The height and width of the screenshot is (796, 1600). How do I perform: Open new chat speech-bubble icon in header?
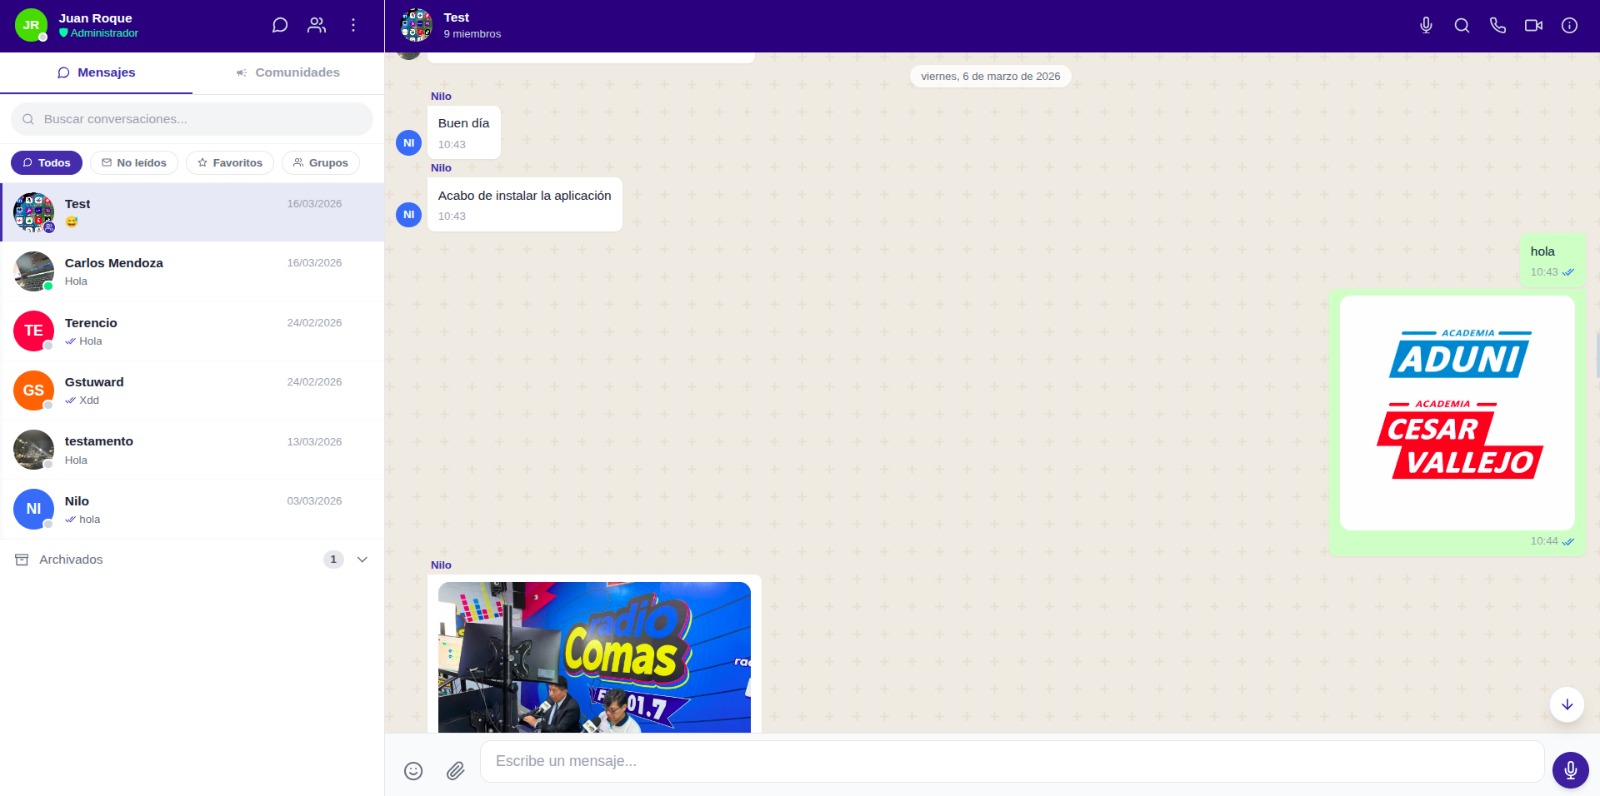click(x=280, y=25)
